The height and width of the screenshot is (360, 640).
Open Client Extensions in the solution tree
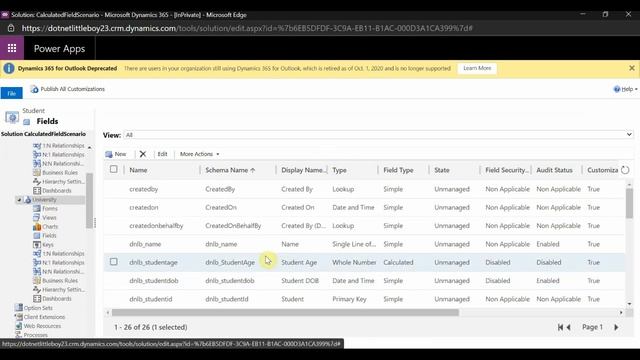44,317
